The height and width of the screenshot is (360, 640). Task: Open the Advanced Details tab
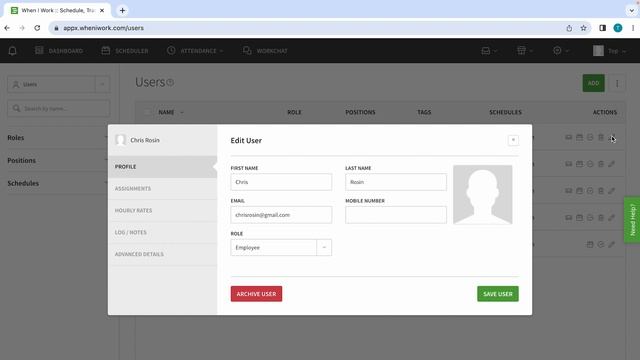[x=162, y=254]
